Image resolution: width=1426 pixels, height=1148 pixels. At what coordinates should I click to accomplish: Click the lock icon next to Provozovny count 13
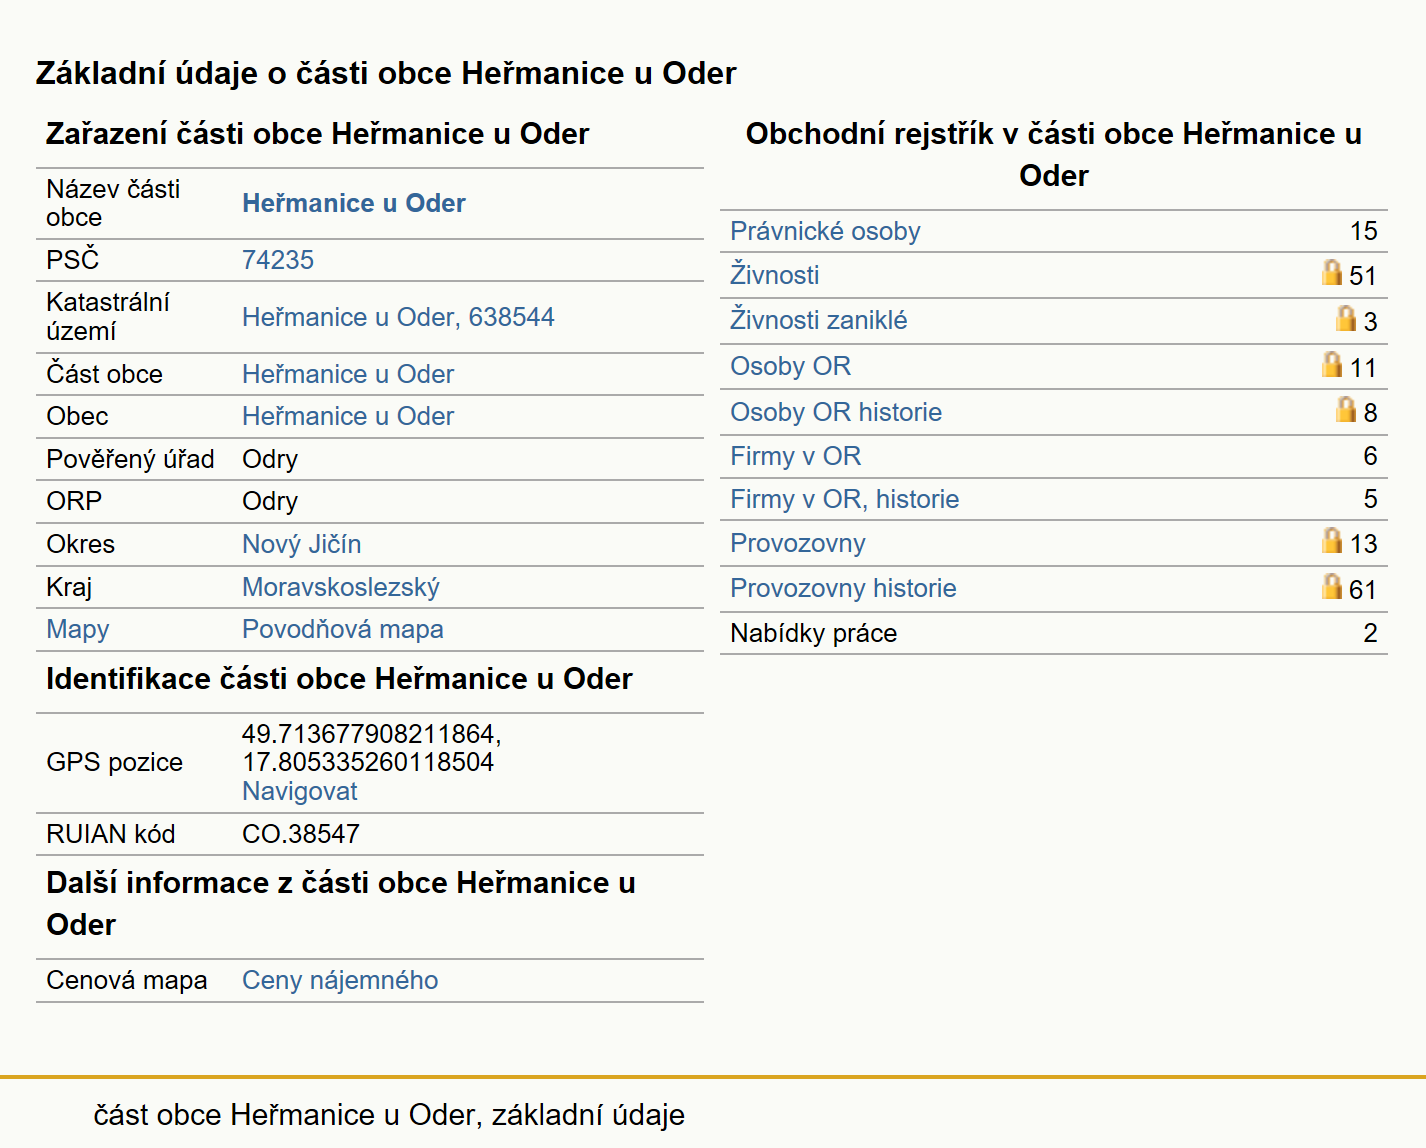[x=1331, y=540]
